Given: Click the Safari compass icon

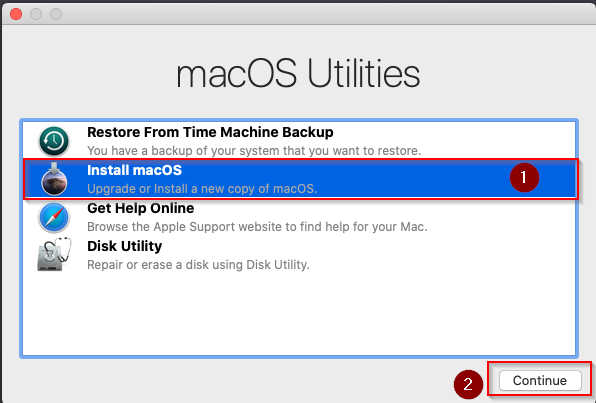Looking at the screenshot, I should coord(54,217).
